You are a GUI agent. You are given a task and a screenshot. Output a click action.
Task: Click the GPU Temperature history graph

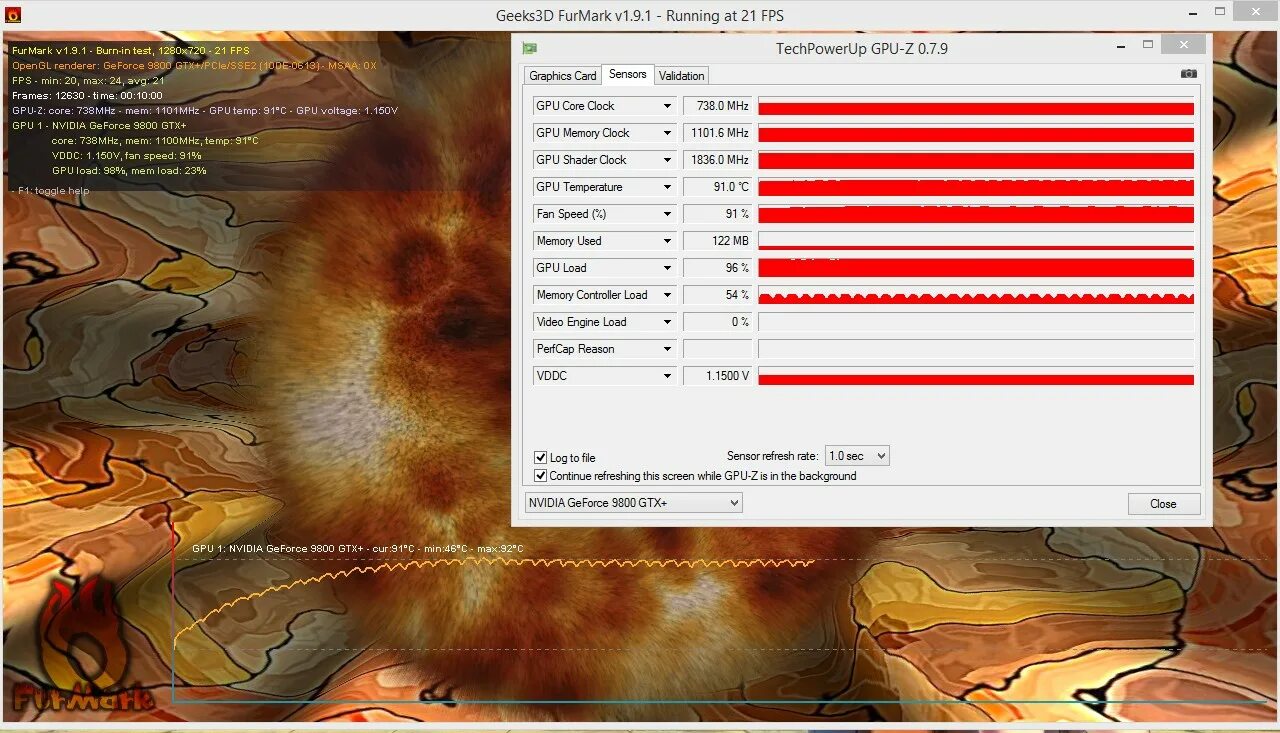click(x=976, y=187)
